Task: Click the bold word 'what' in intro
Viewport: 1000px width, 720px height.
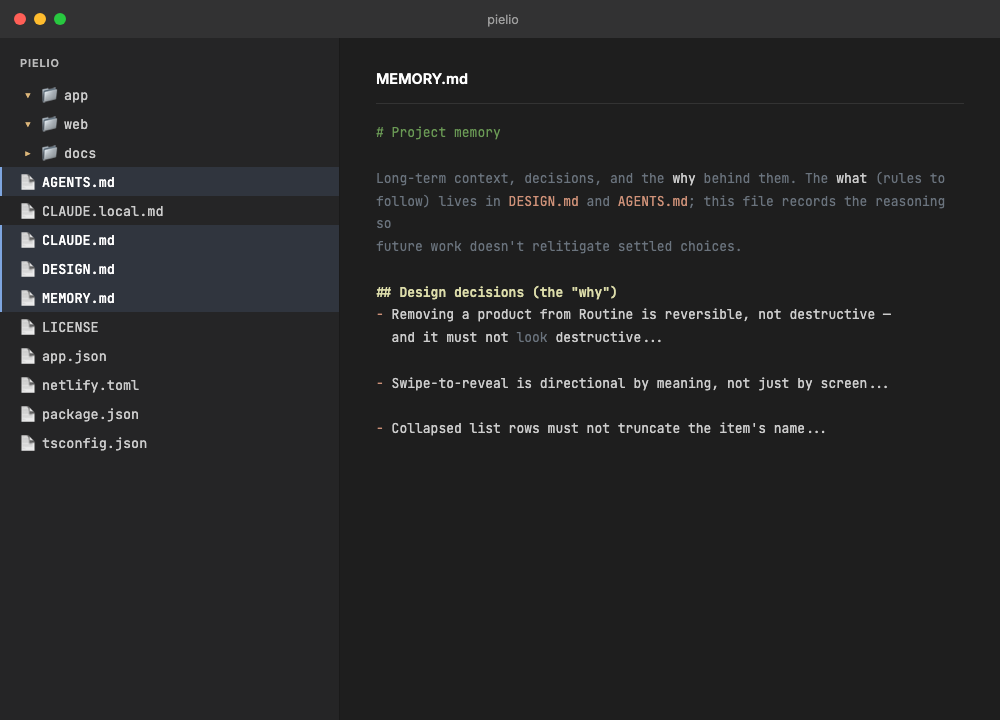Action: point(851,179)
